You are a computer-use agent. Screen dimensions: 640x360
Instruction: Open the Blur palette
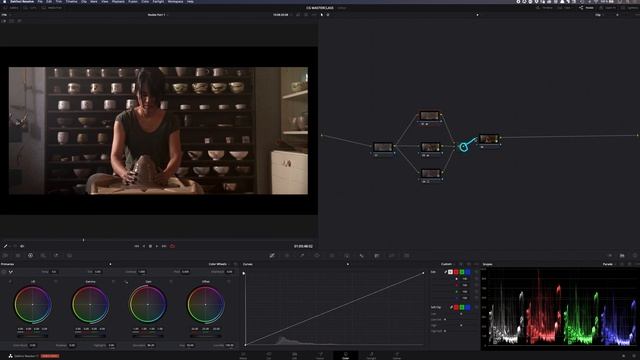coord(362,256)
